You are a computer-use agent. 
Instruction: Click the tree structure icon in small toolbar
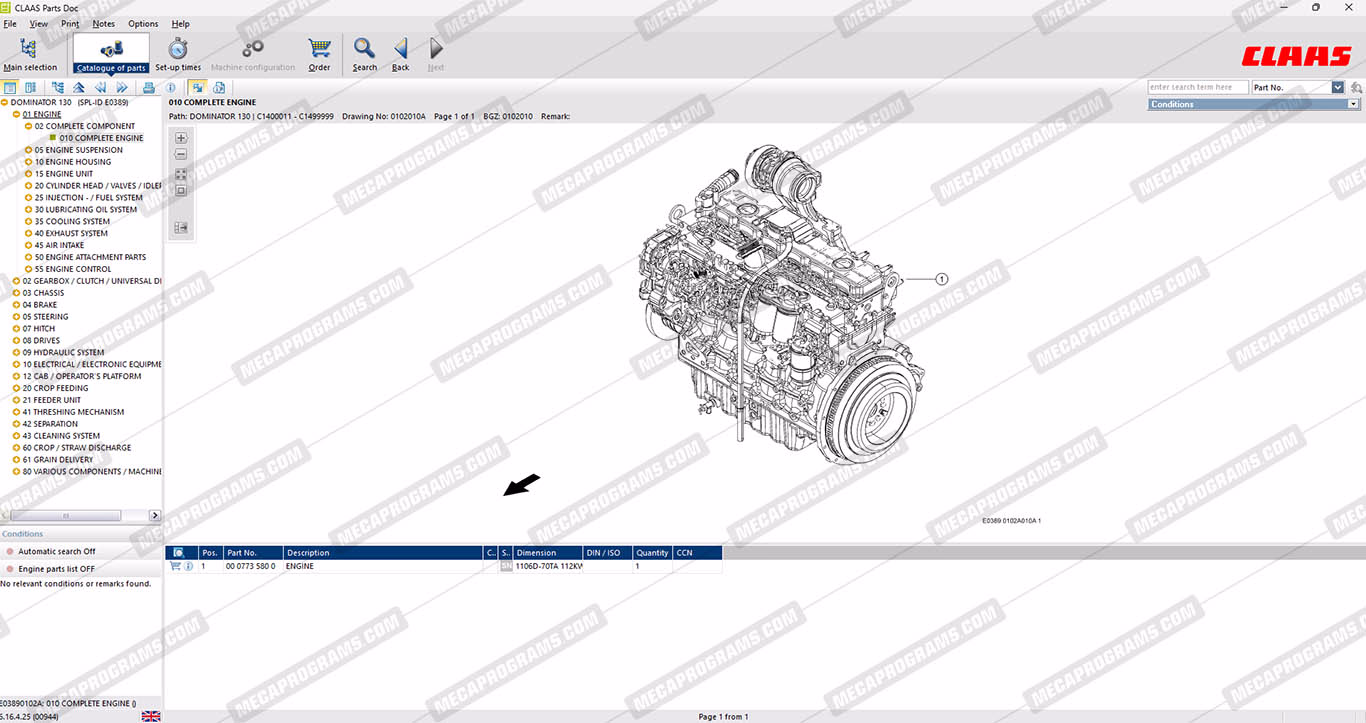point(58,88)
